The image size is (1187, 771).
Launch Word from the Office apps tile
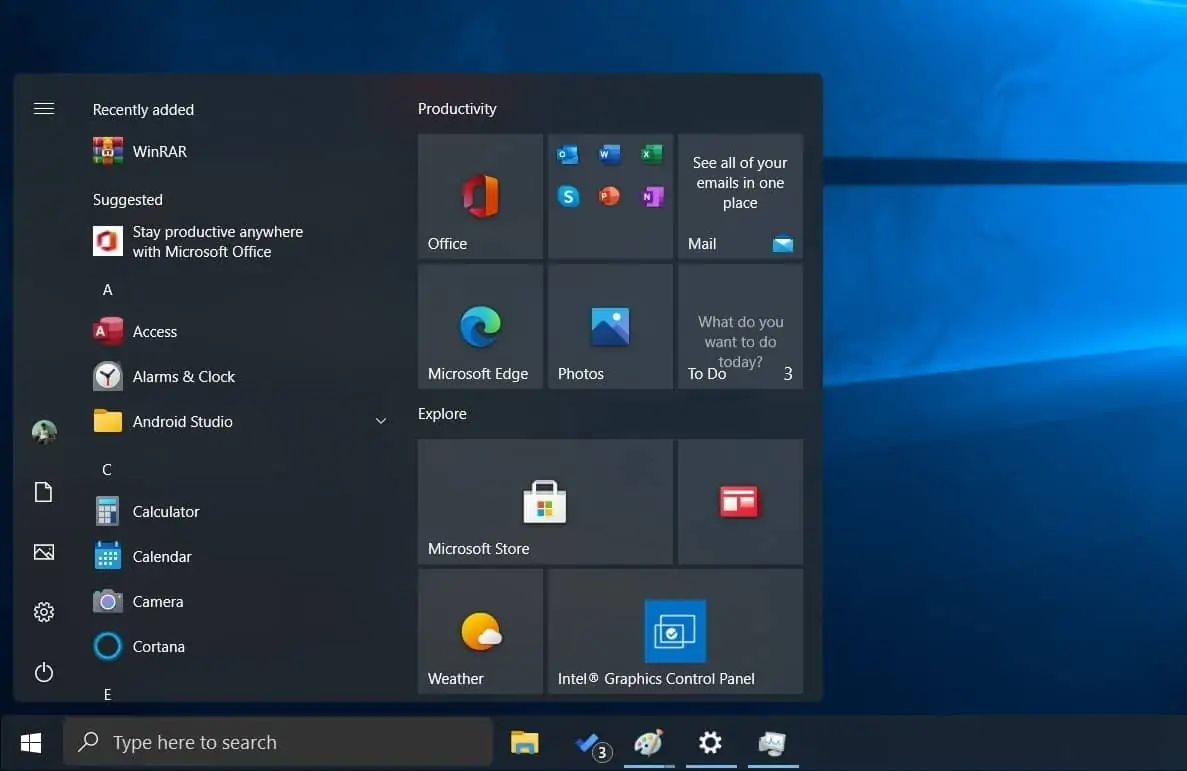(x=609, y=155)
